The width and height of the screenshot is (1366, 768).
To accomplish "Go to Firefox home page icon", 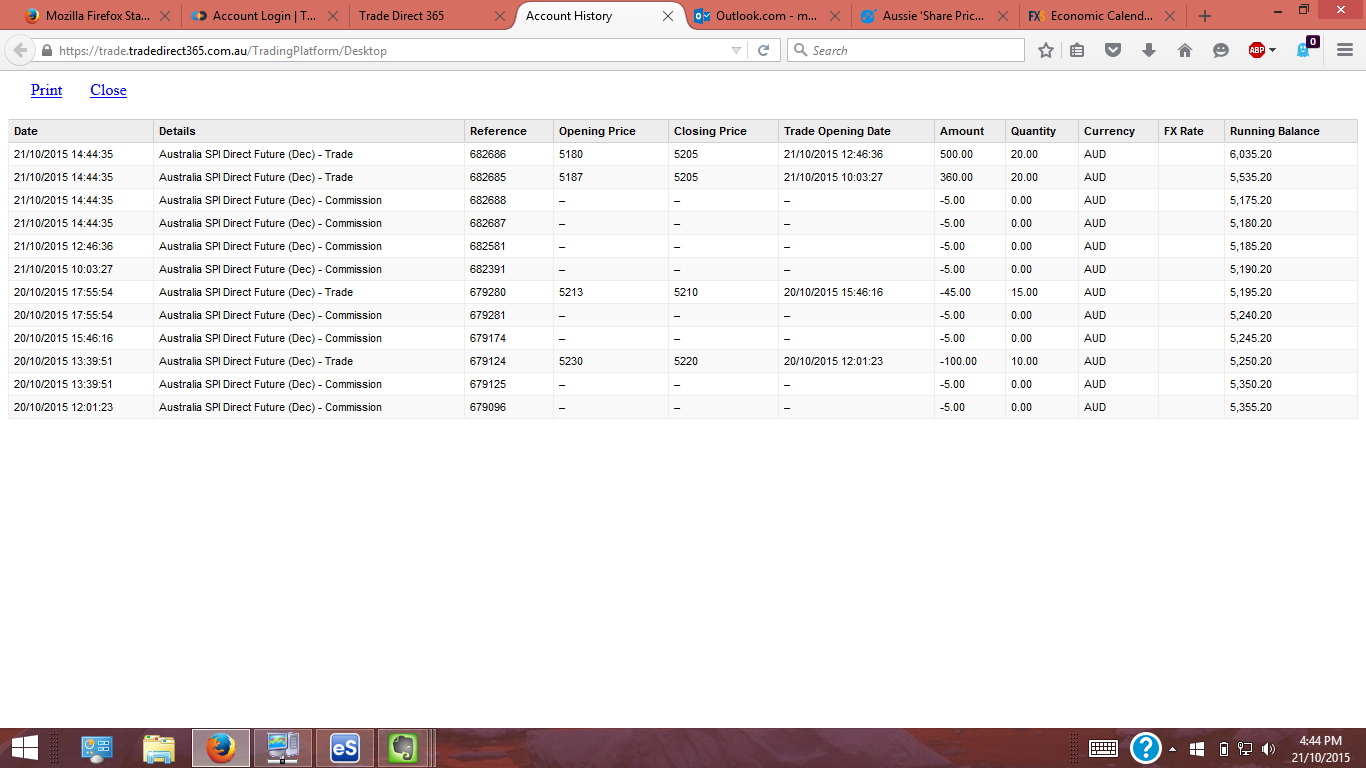I will (1185, 50).
